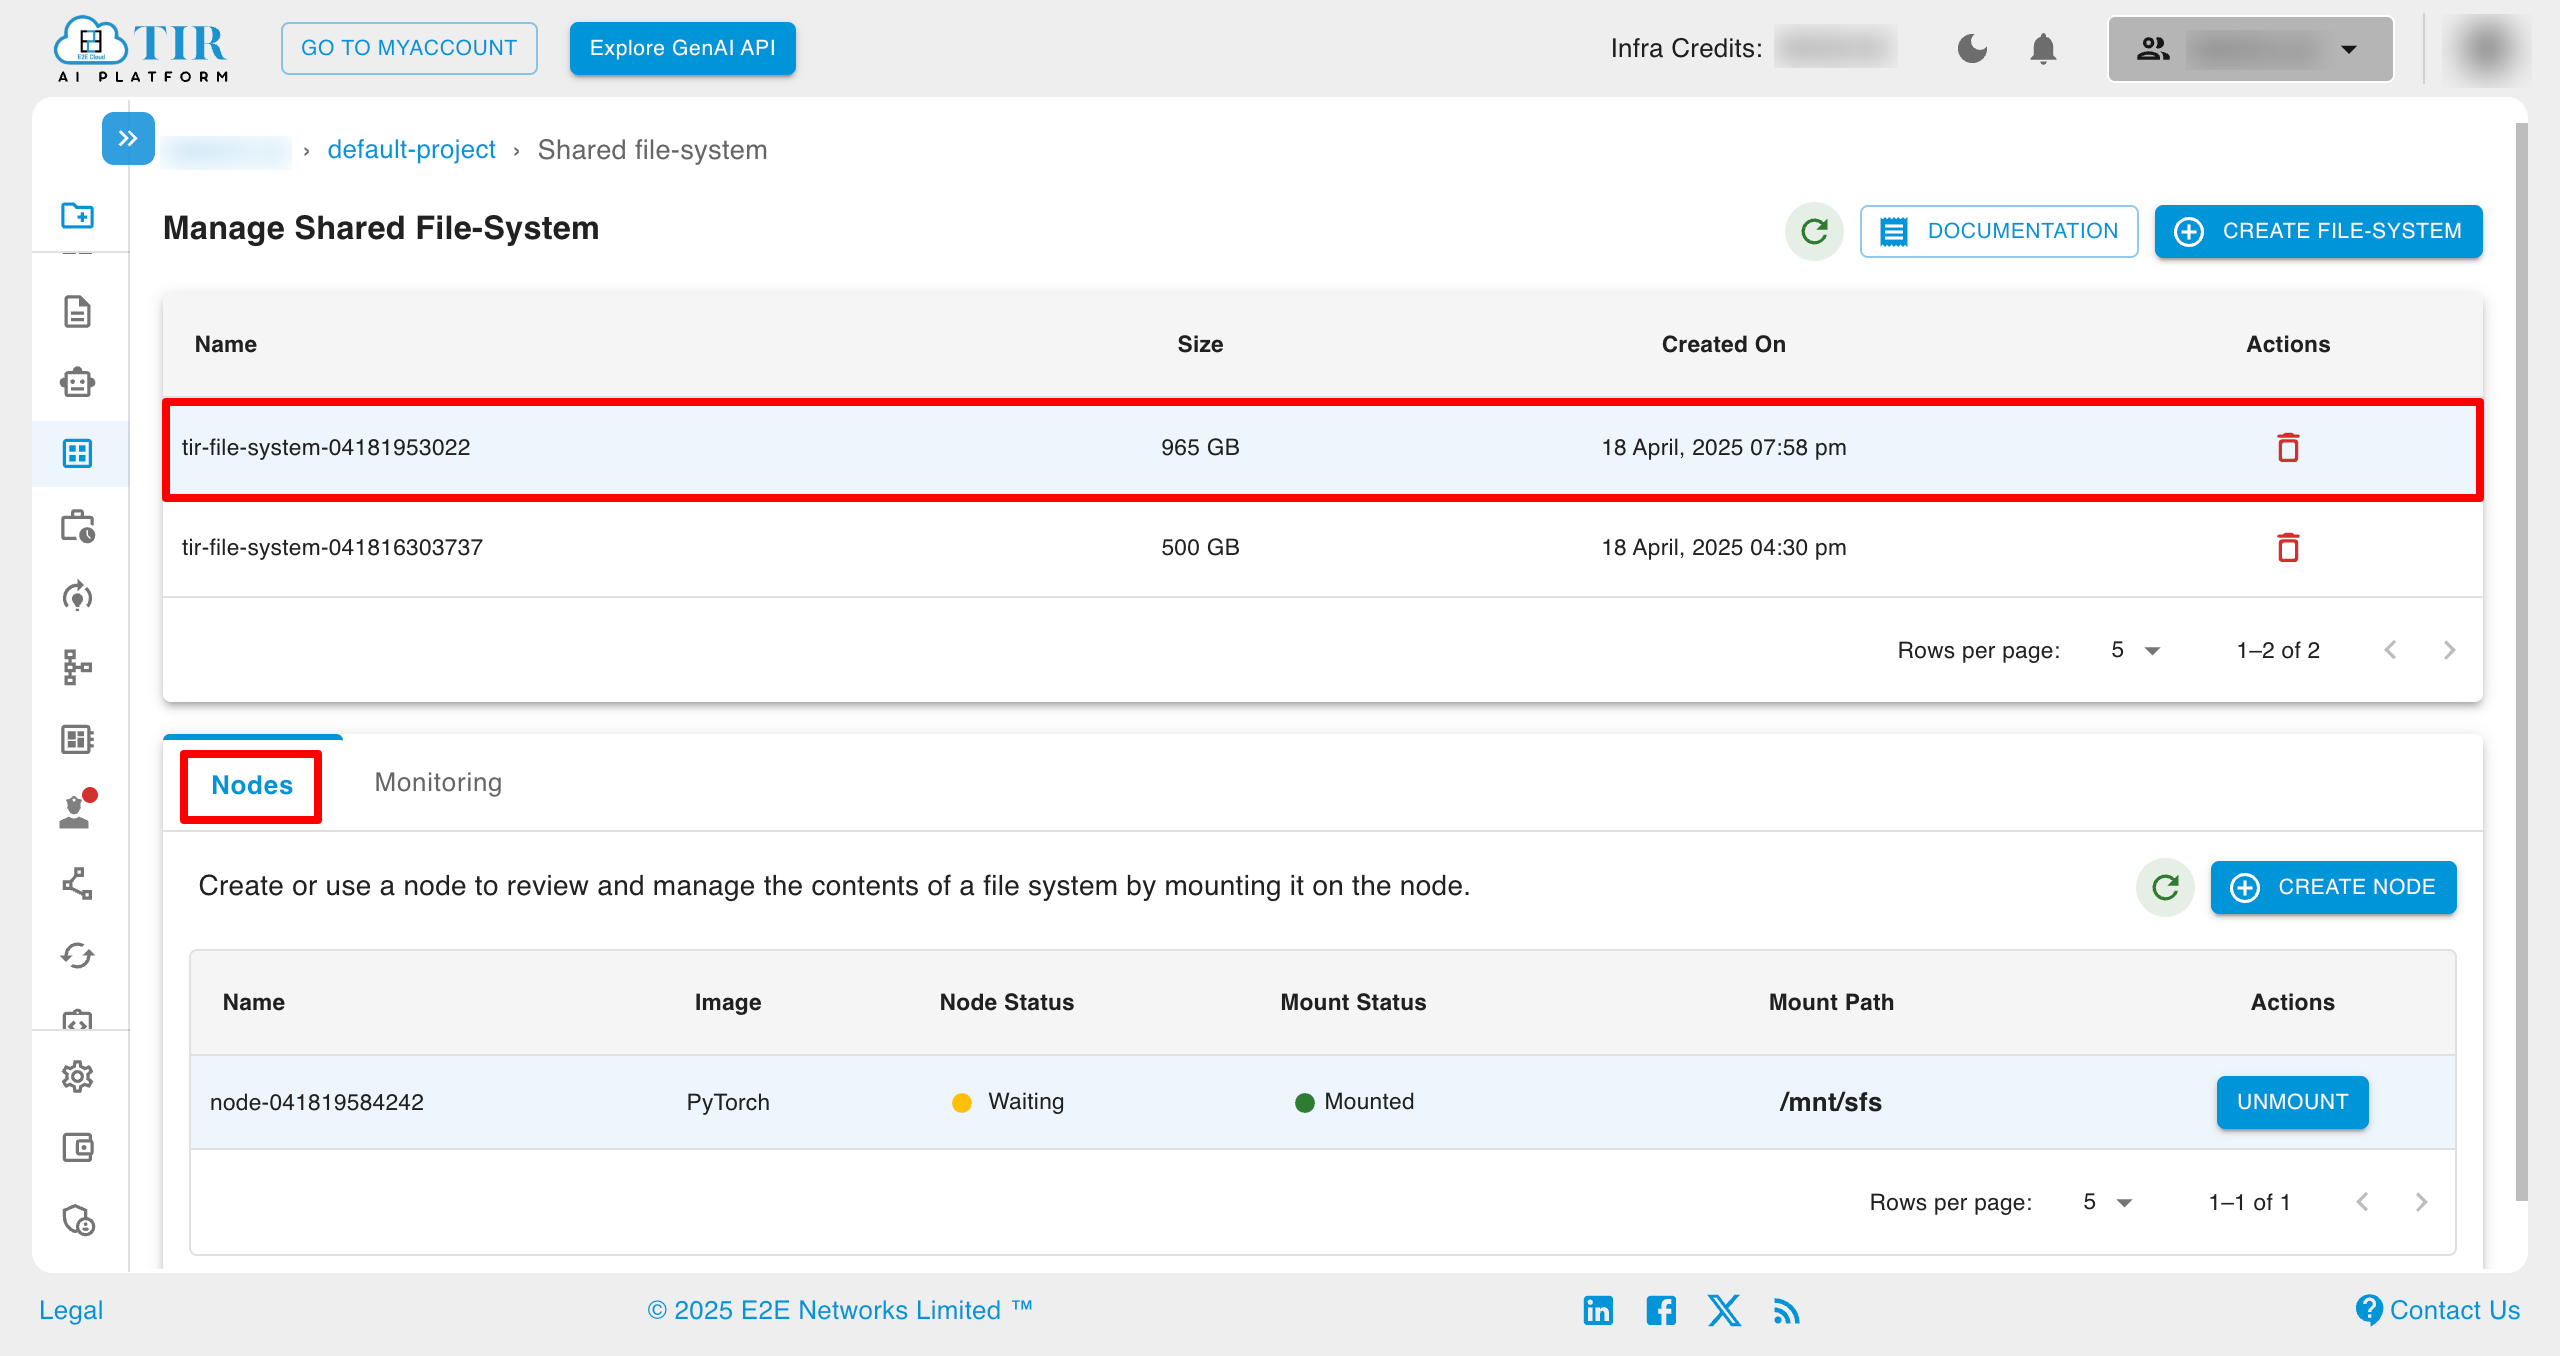2560x1356 pixels.
Task: Open the circular sync arrows sidebar icon
Action: (x=77, y=956)
